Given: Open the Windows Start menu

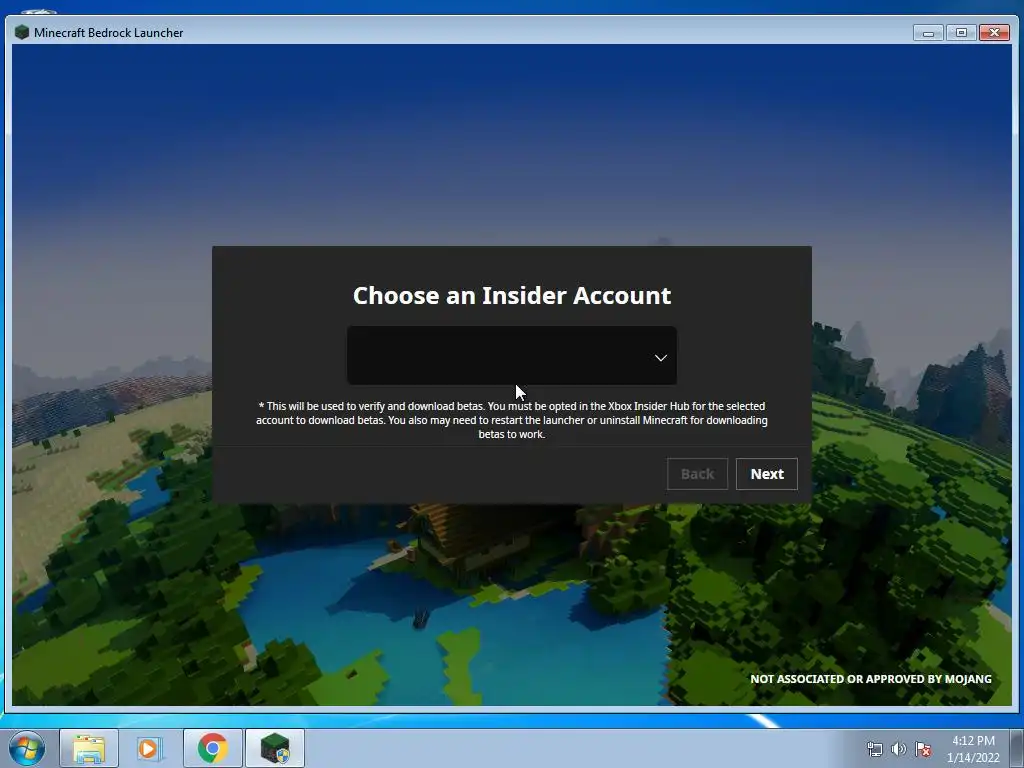Looking at the screenshot, I should click(x=27, y=748).
